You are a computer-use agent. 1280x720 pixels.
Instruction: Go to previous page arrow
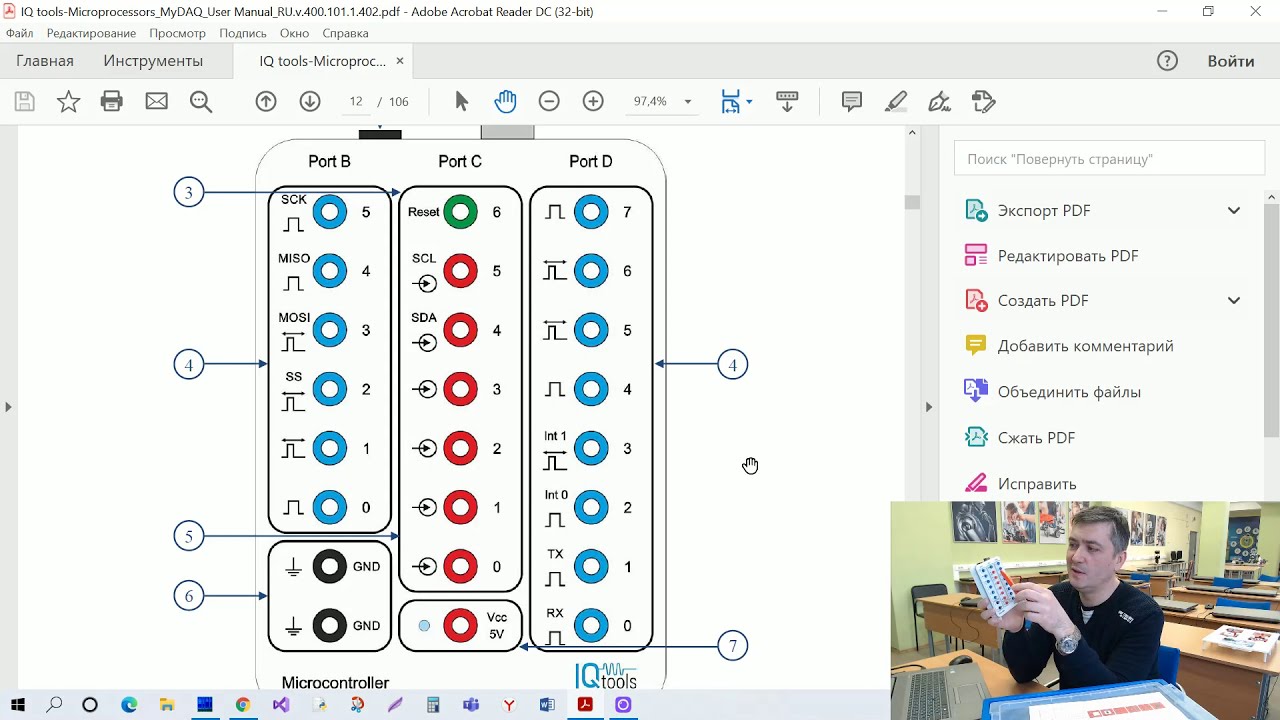click(x=266, y=101)
